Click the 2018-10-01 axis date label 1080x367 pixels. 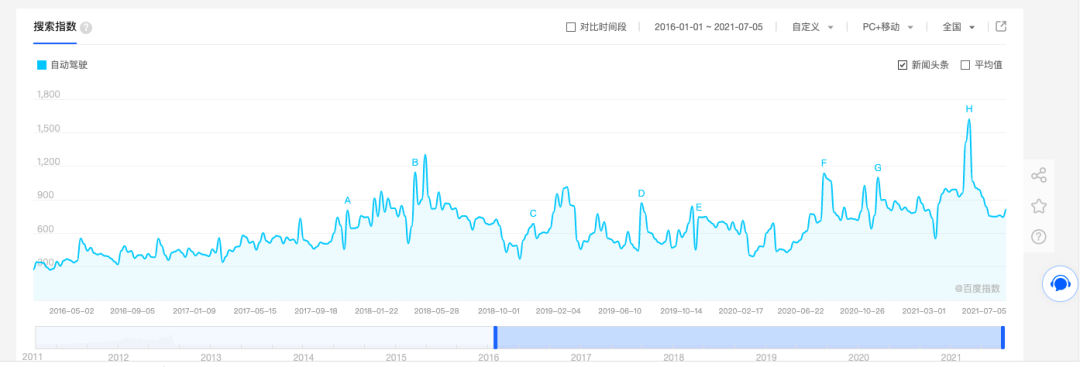click(499, 311)
